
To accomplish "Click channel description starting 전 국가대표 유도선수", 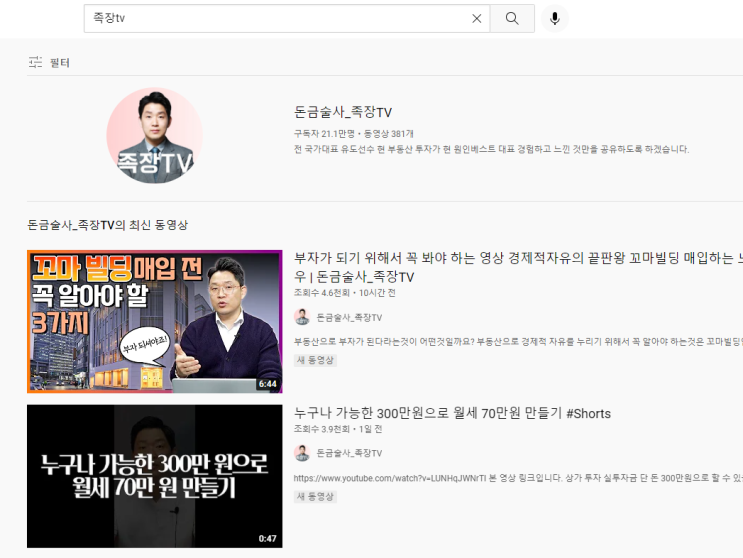I will (491, 149).
